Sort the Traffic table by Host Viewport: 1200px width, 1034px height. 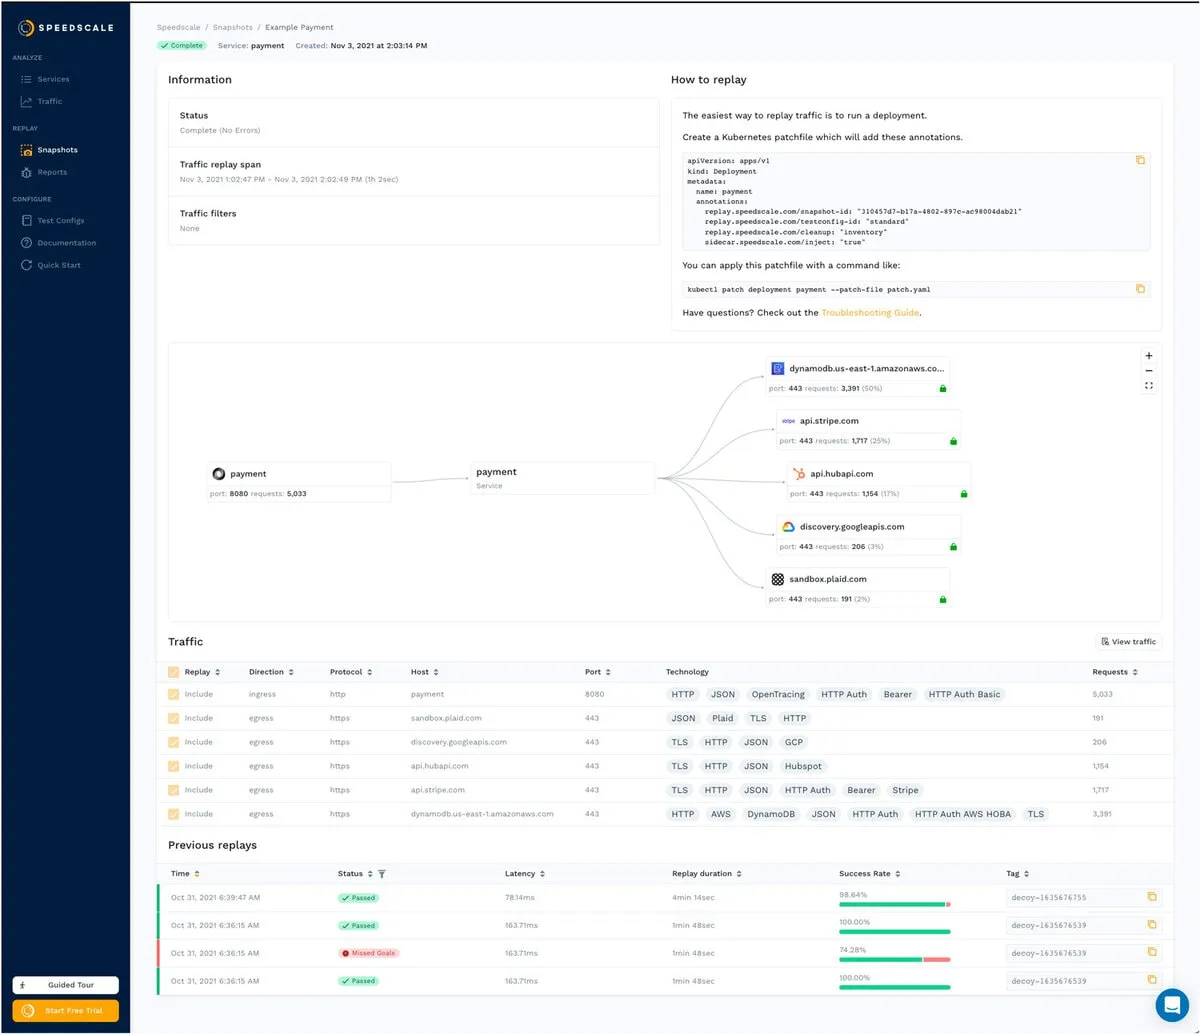pyautogui.click(x=438, y=671)
